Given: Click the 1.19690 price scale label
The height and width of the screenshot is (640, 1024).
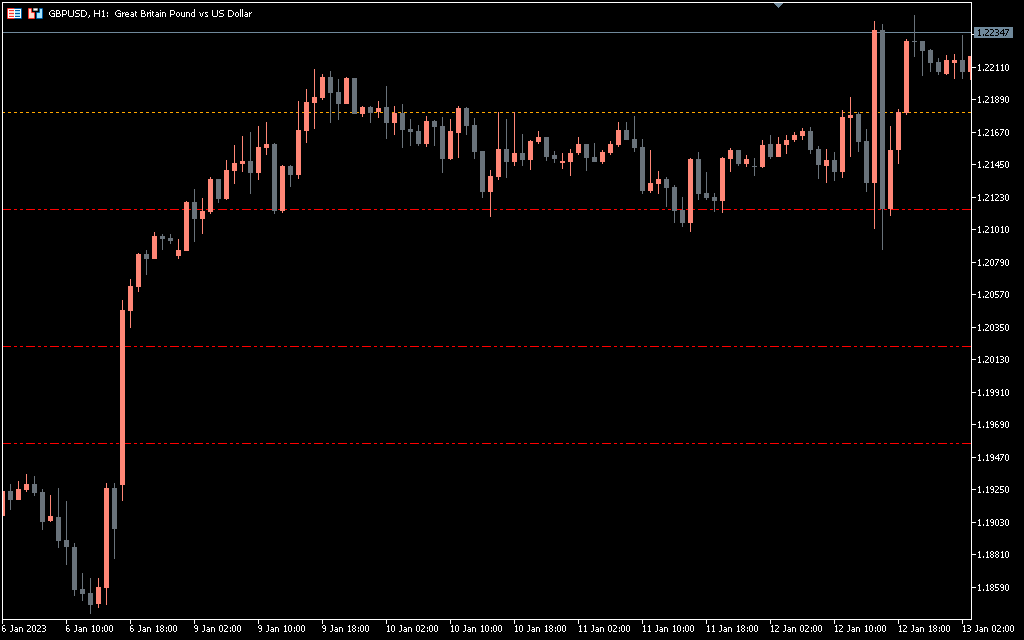Looking at the screenshot, I should pyautogui.click(x=991, y=425).
